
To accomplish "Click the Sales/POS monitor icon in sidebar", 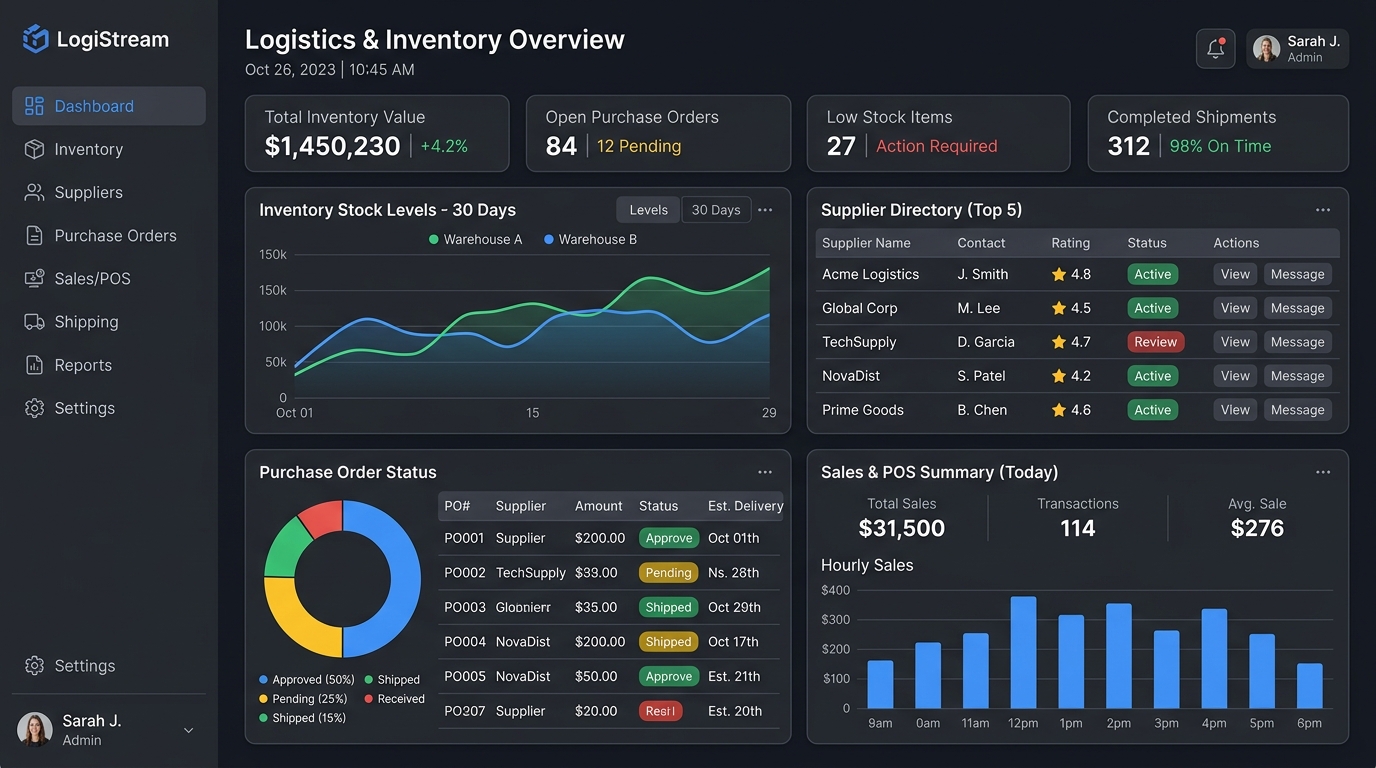I will pyautogui.click(x=34, y=278).
